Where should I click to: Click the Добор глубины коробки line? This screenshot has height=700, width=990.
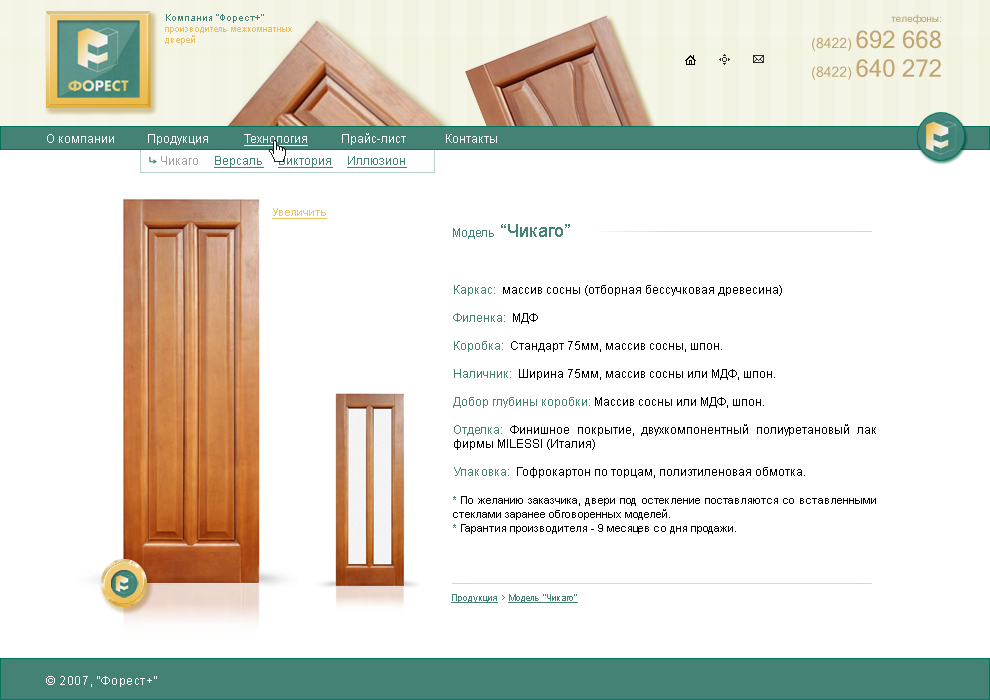pyautogui.click(x=609, y=401)
